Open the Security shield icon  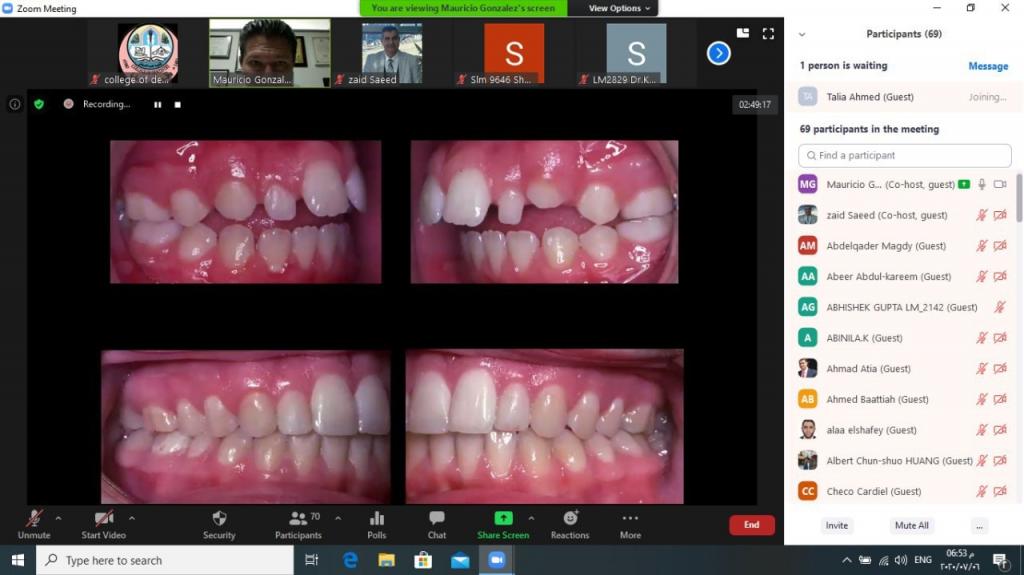coord(219,519)
